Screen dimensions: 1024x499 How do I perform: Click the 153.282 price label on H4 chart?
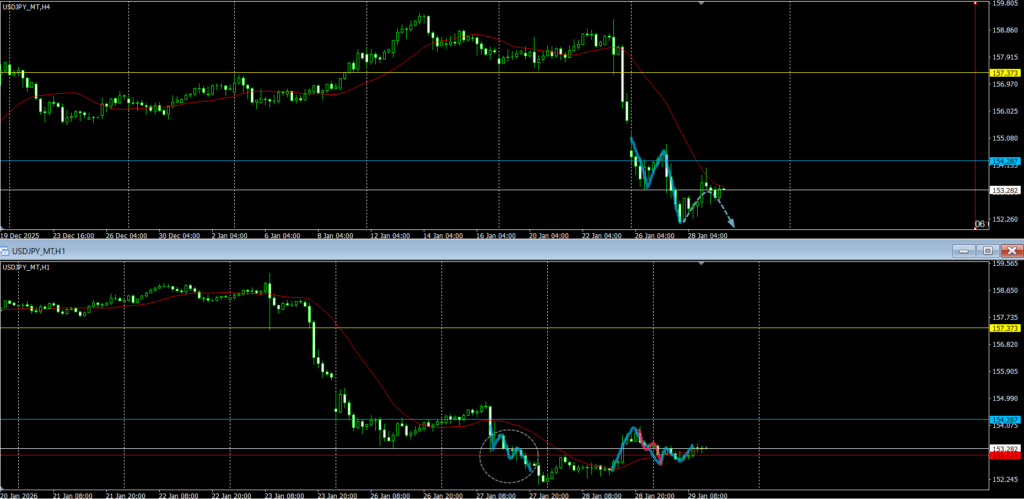click(1004, 190)
